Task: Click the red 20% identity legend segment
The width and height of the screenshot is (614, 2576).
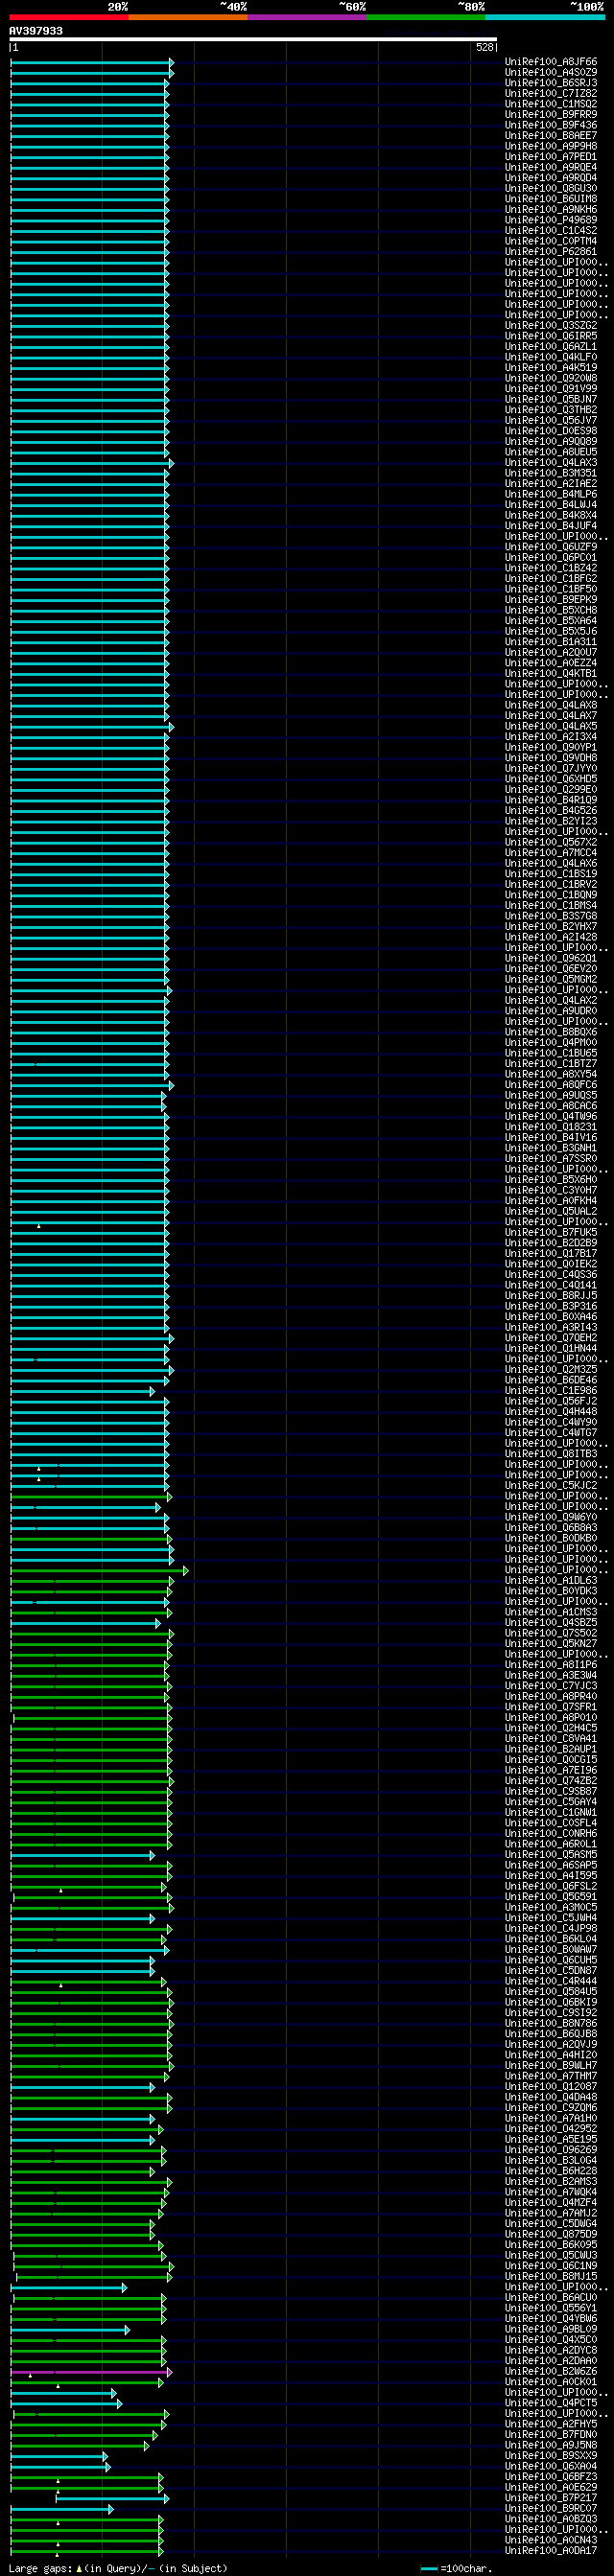Action: [68, 17]
